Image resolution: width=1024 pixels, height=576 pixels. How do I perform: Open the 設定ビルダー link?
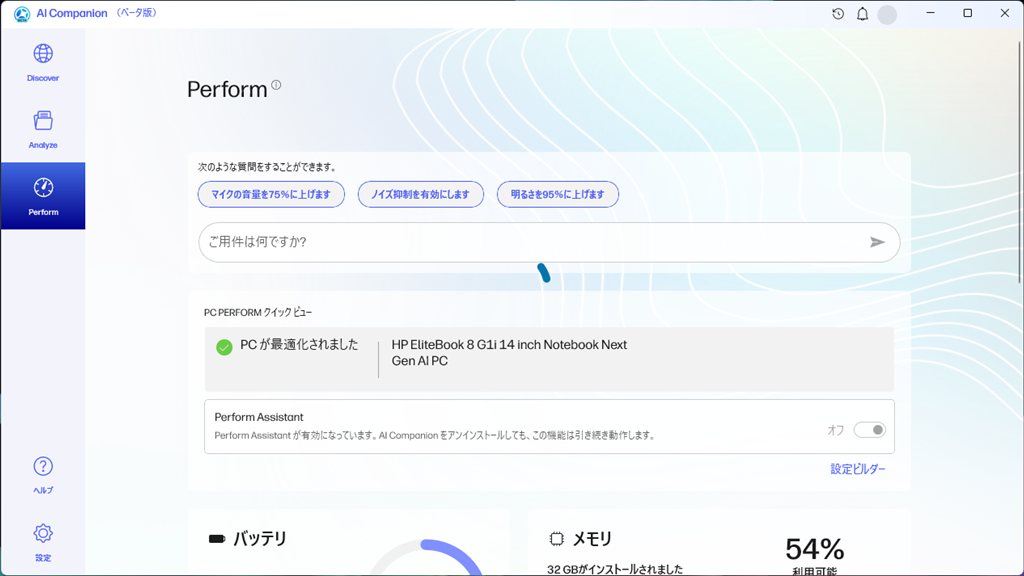pyautogui.click(x=858, y=469)
